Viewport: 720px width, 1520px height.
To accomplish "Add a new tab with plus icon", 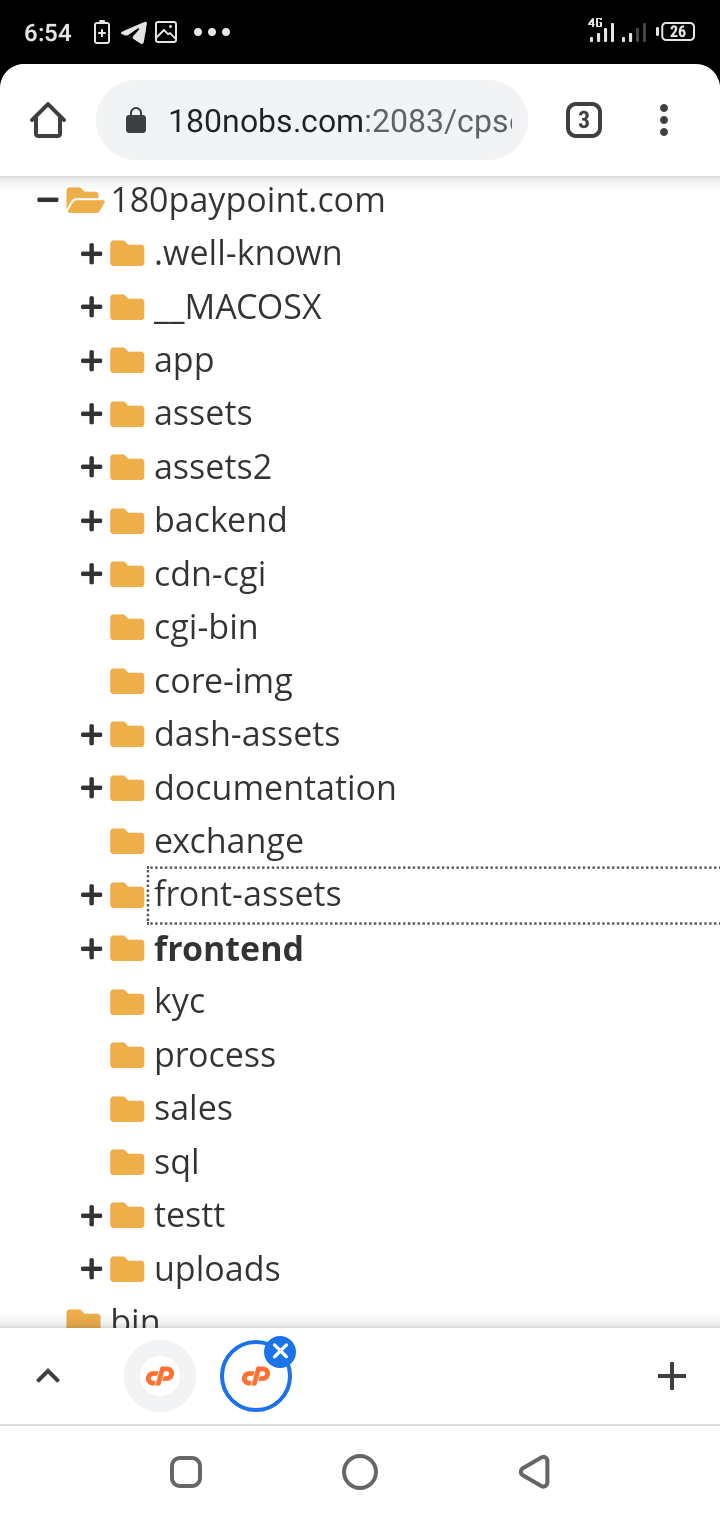I will [671, 1376].
